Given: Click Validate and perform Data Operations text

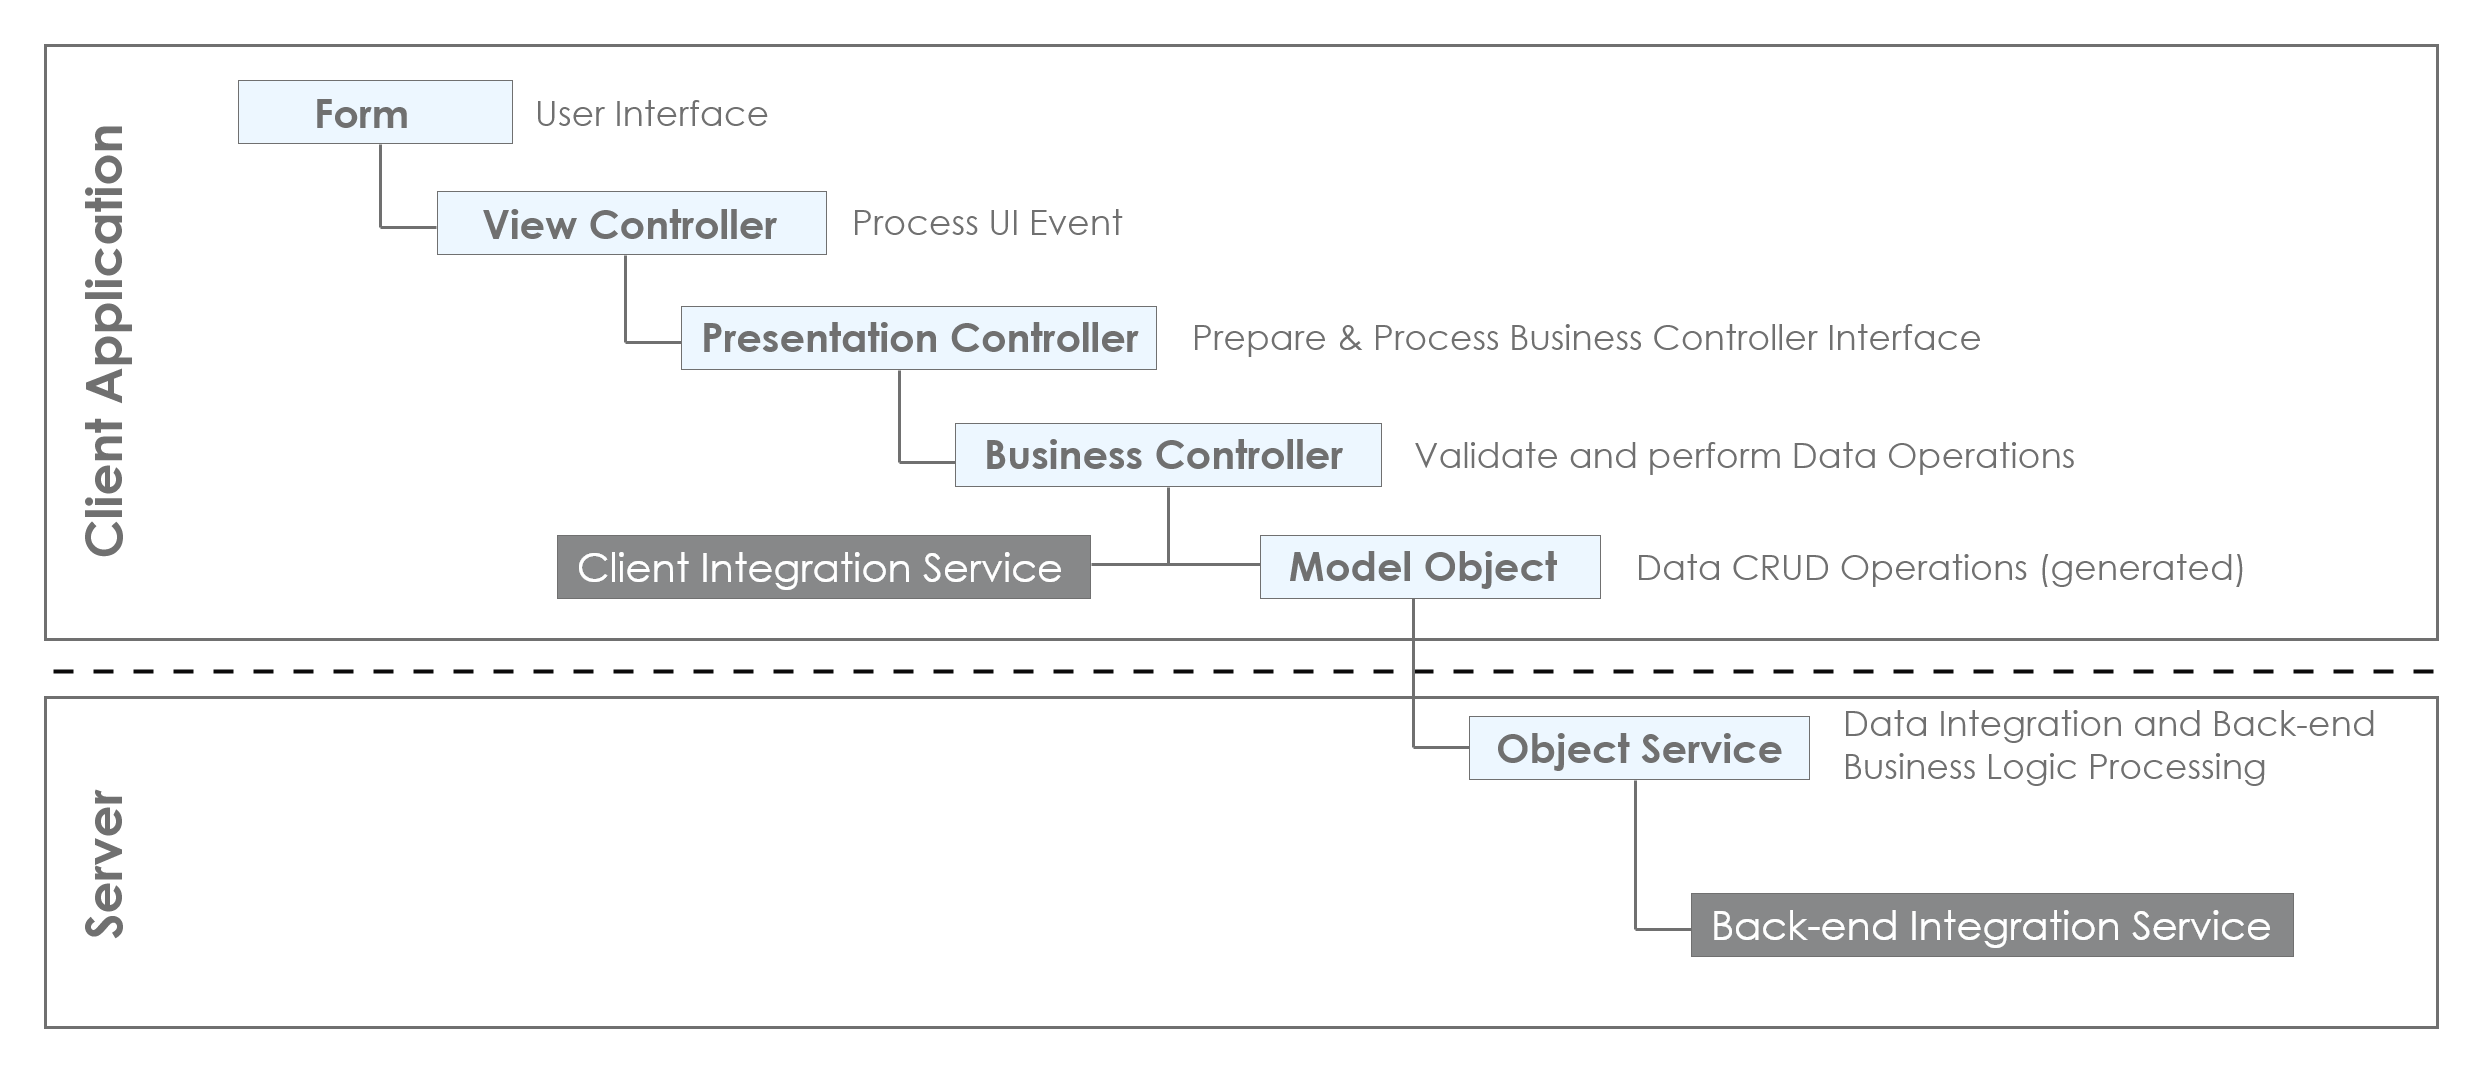Looking at the screenshot, I should click(1745, 456).
